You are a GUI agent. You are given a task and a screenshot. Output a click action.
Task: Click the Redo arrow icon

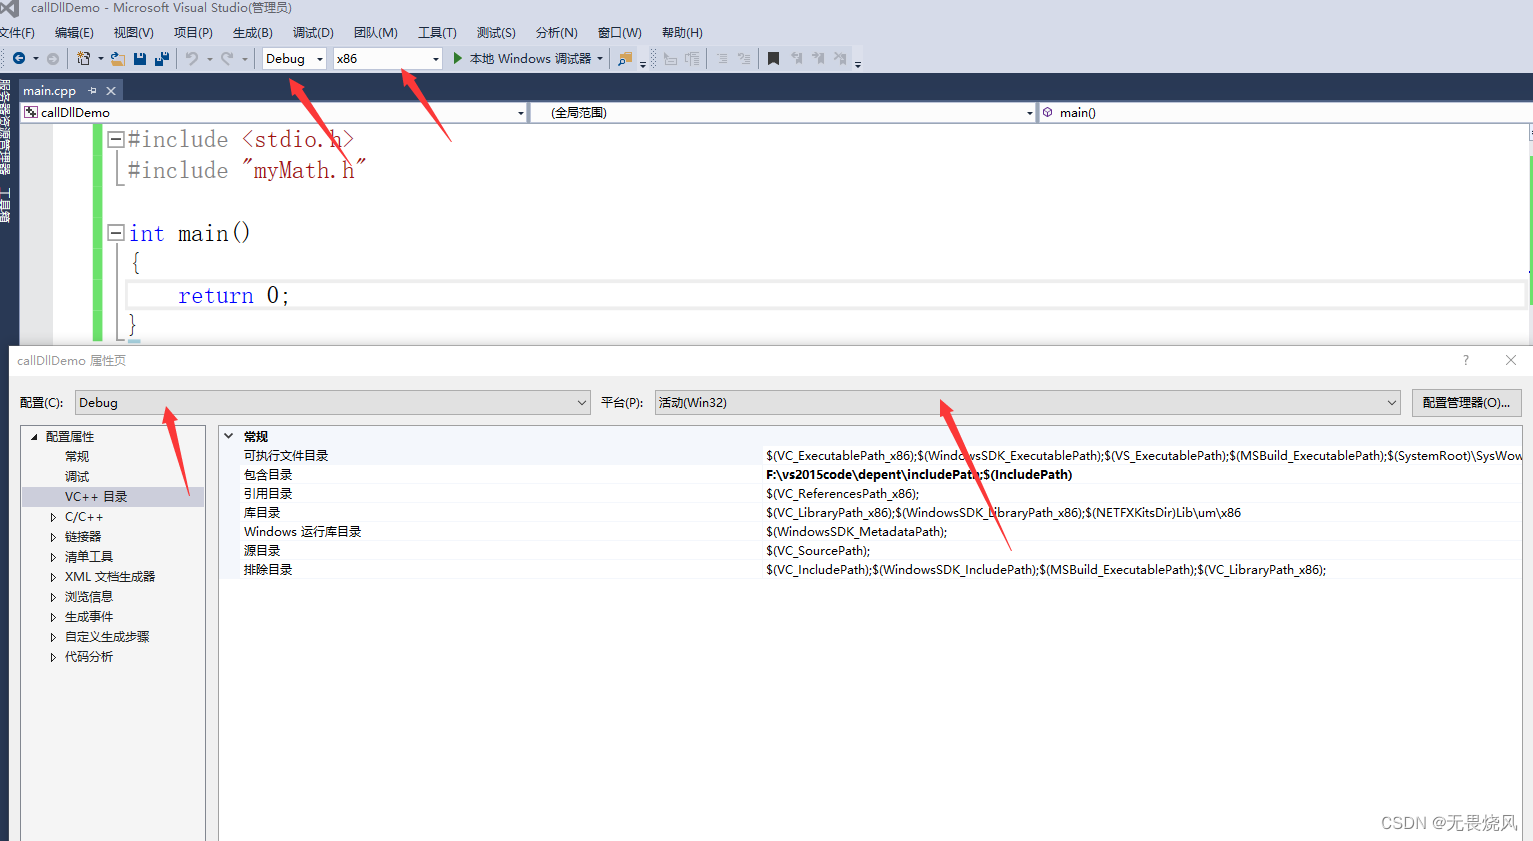227,59
